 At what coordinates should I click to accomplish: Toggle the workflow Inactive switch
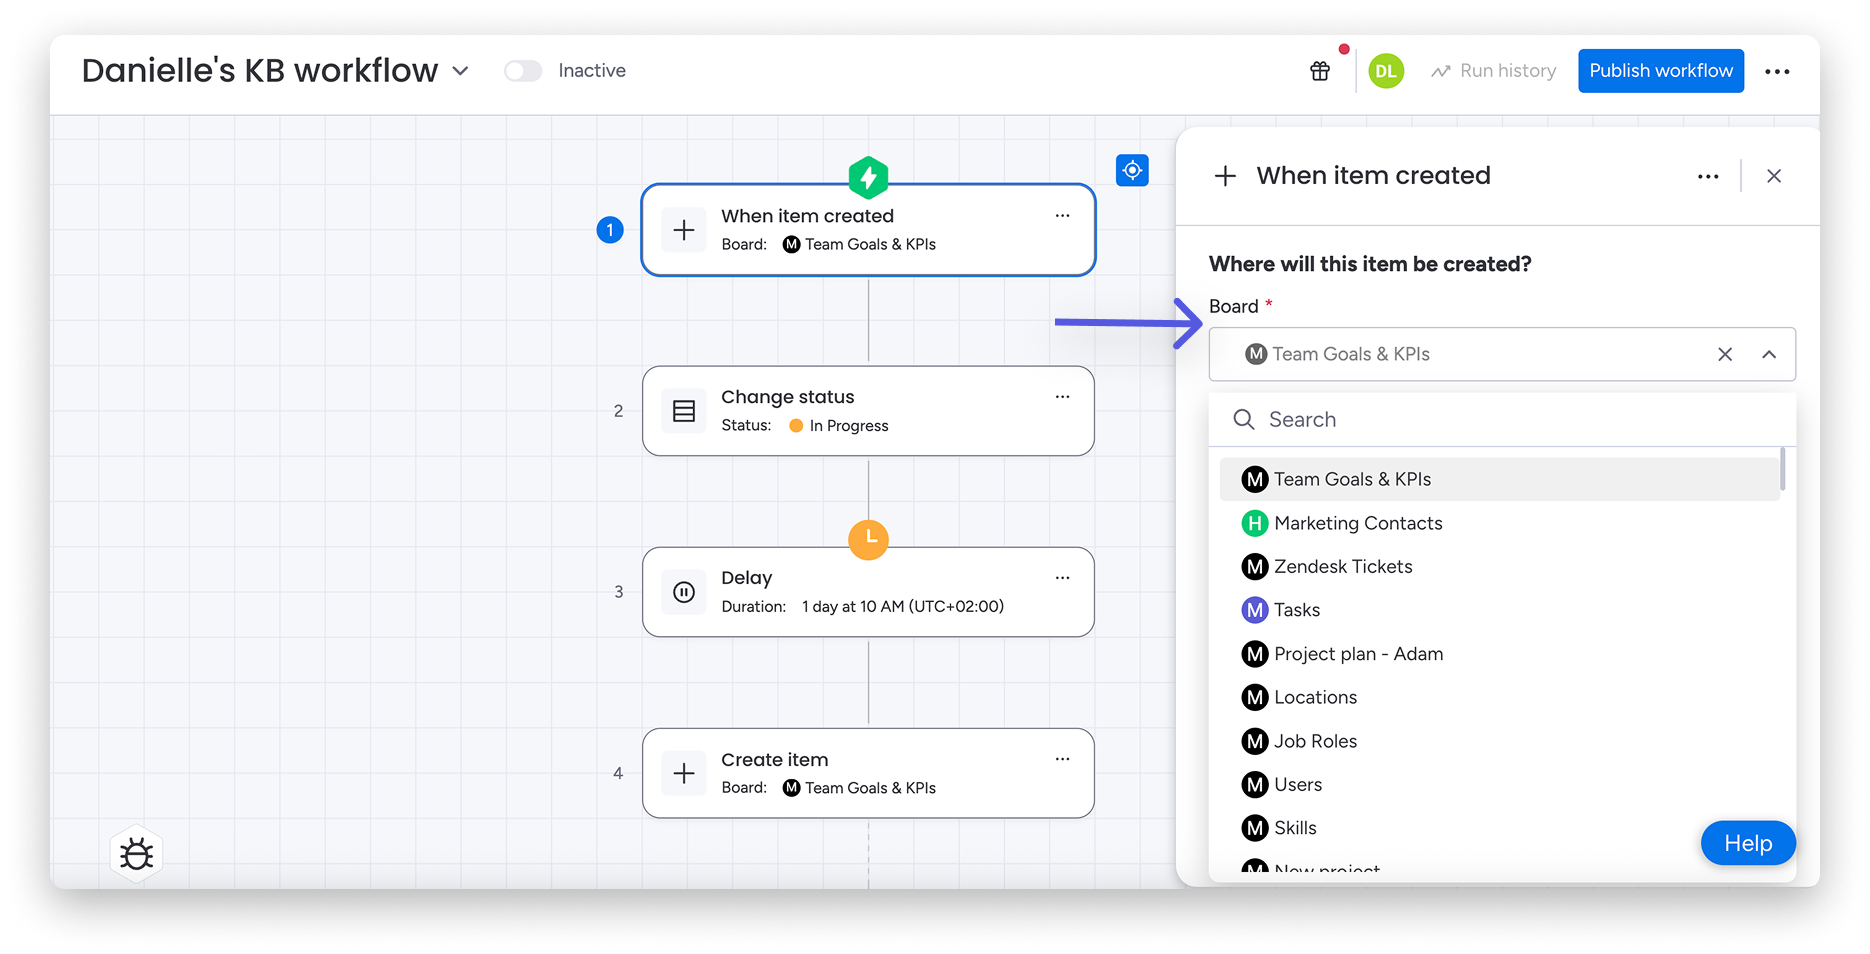[x=523, y=71]
